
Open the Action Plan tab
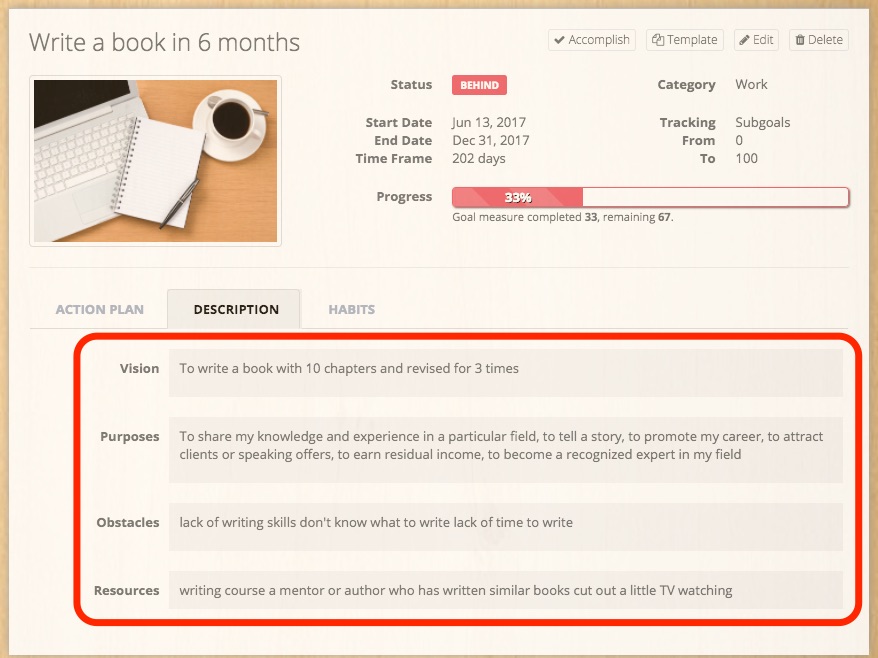tap(99, 309)
